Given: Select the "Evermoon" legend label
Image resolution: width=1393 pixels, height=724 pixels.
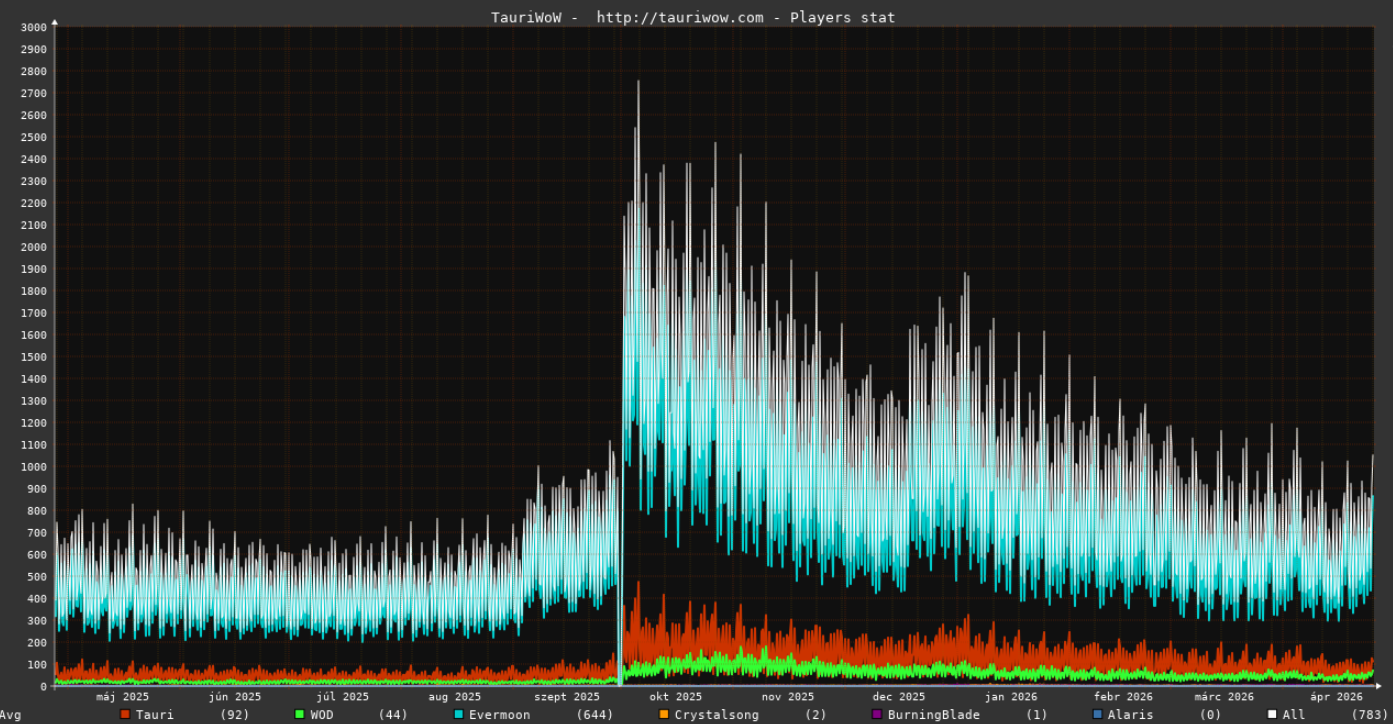Looking at the screenshot, I should coord(500,715).
